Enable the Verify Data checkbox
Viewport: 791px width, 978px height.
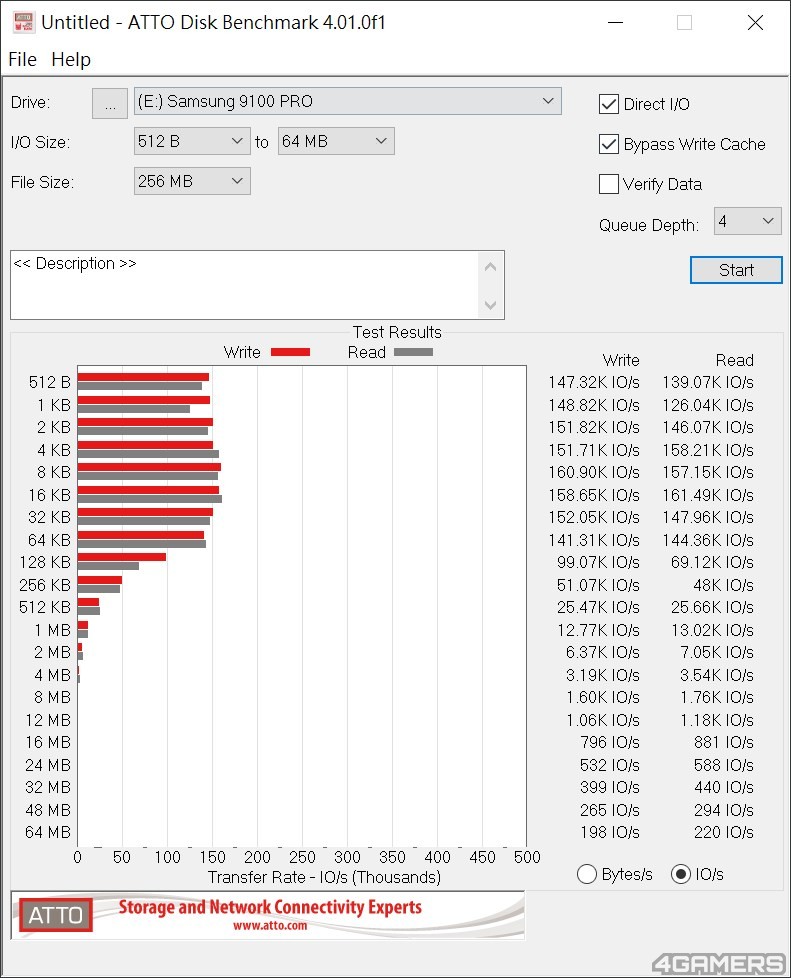[608, 184]
